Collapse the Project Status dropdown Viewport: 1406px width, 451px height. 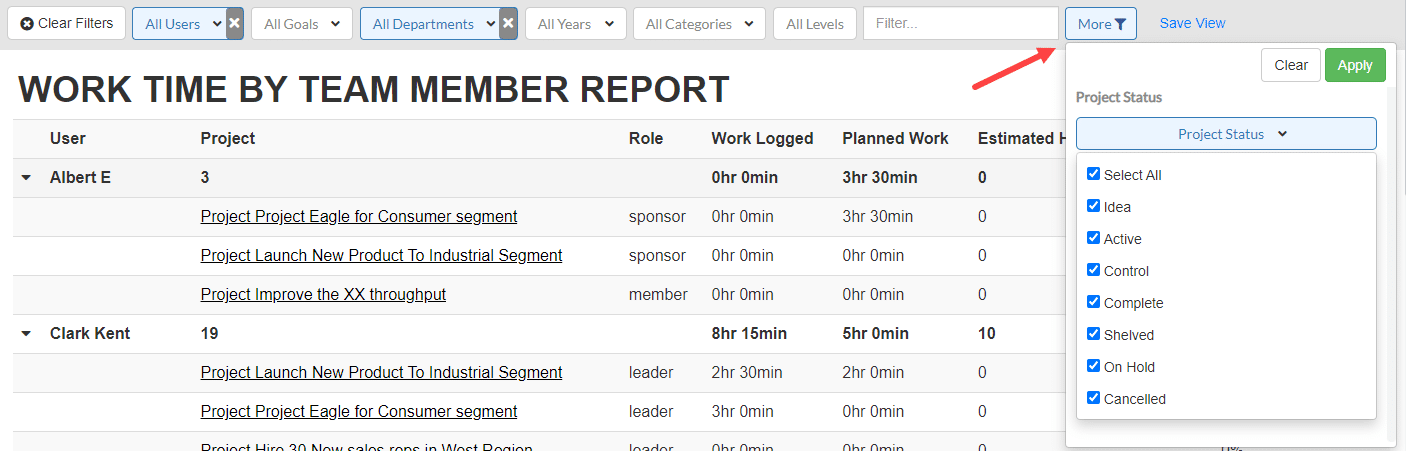pos(1226,134)
